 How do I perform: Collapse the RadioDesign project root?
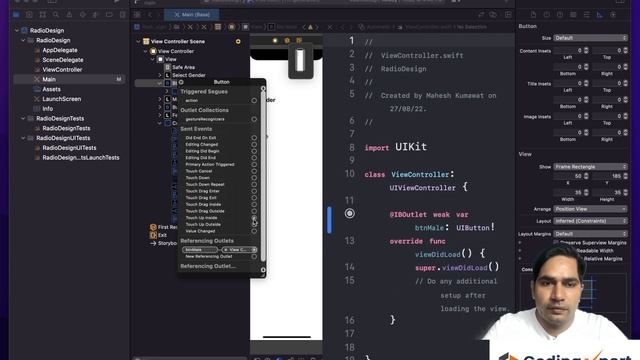click(17, 31)
